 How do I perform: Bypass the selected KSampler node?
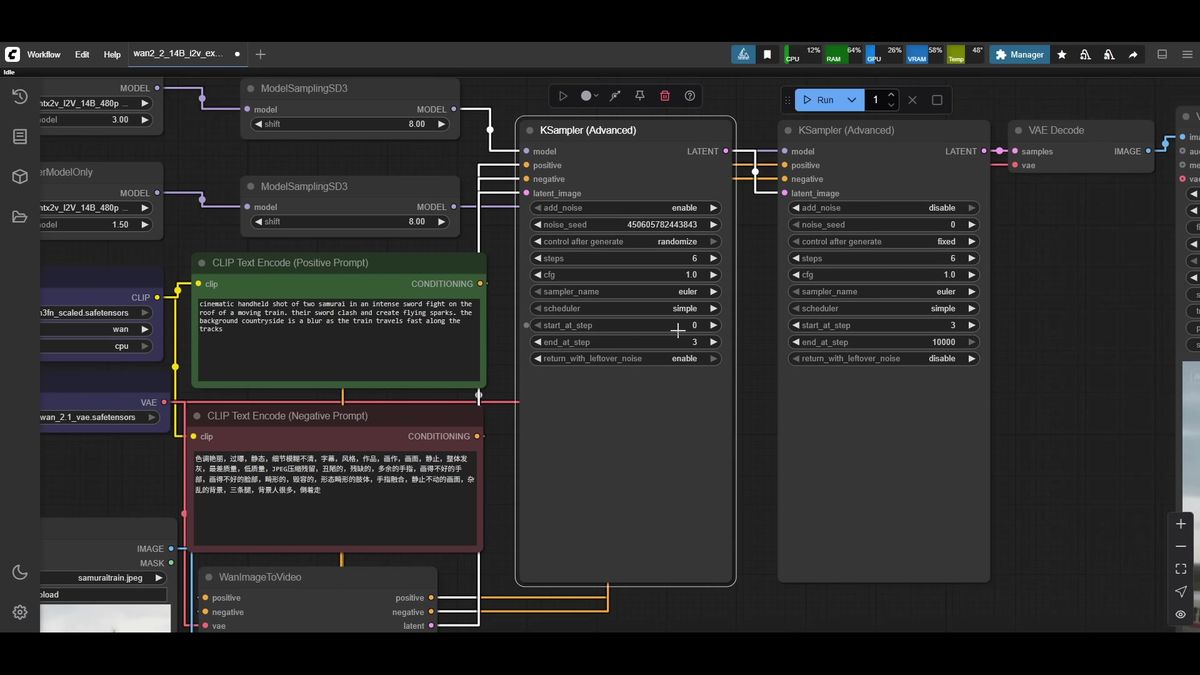coord(614,96)
